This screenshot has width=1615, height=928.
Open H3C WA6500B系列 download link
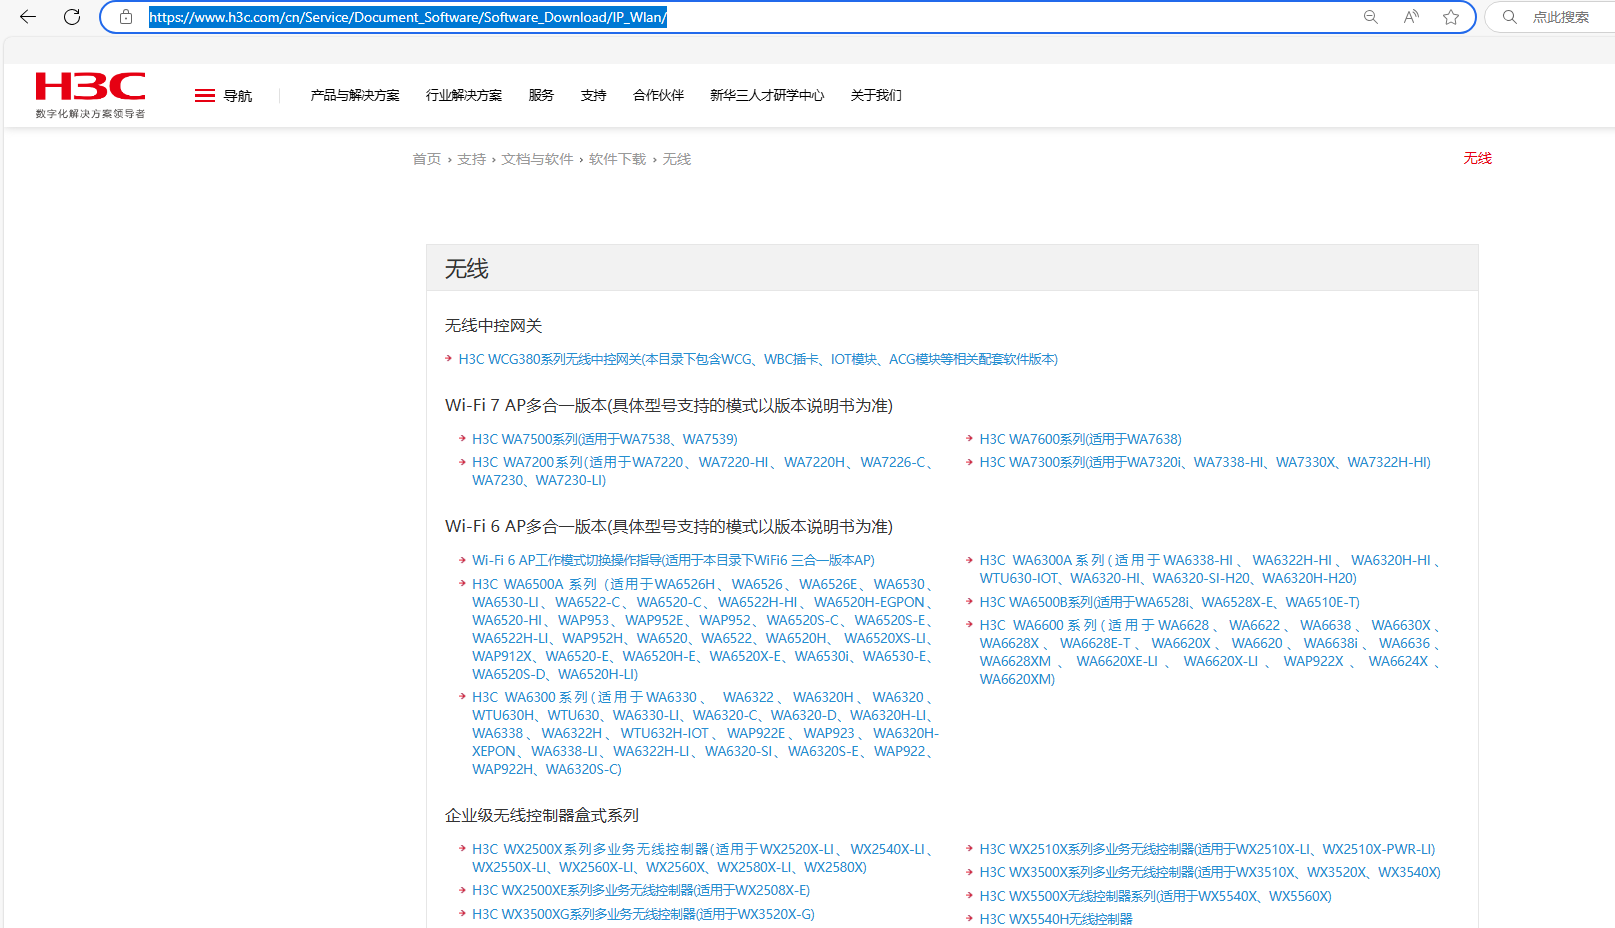click(1170, 602)
